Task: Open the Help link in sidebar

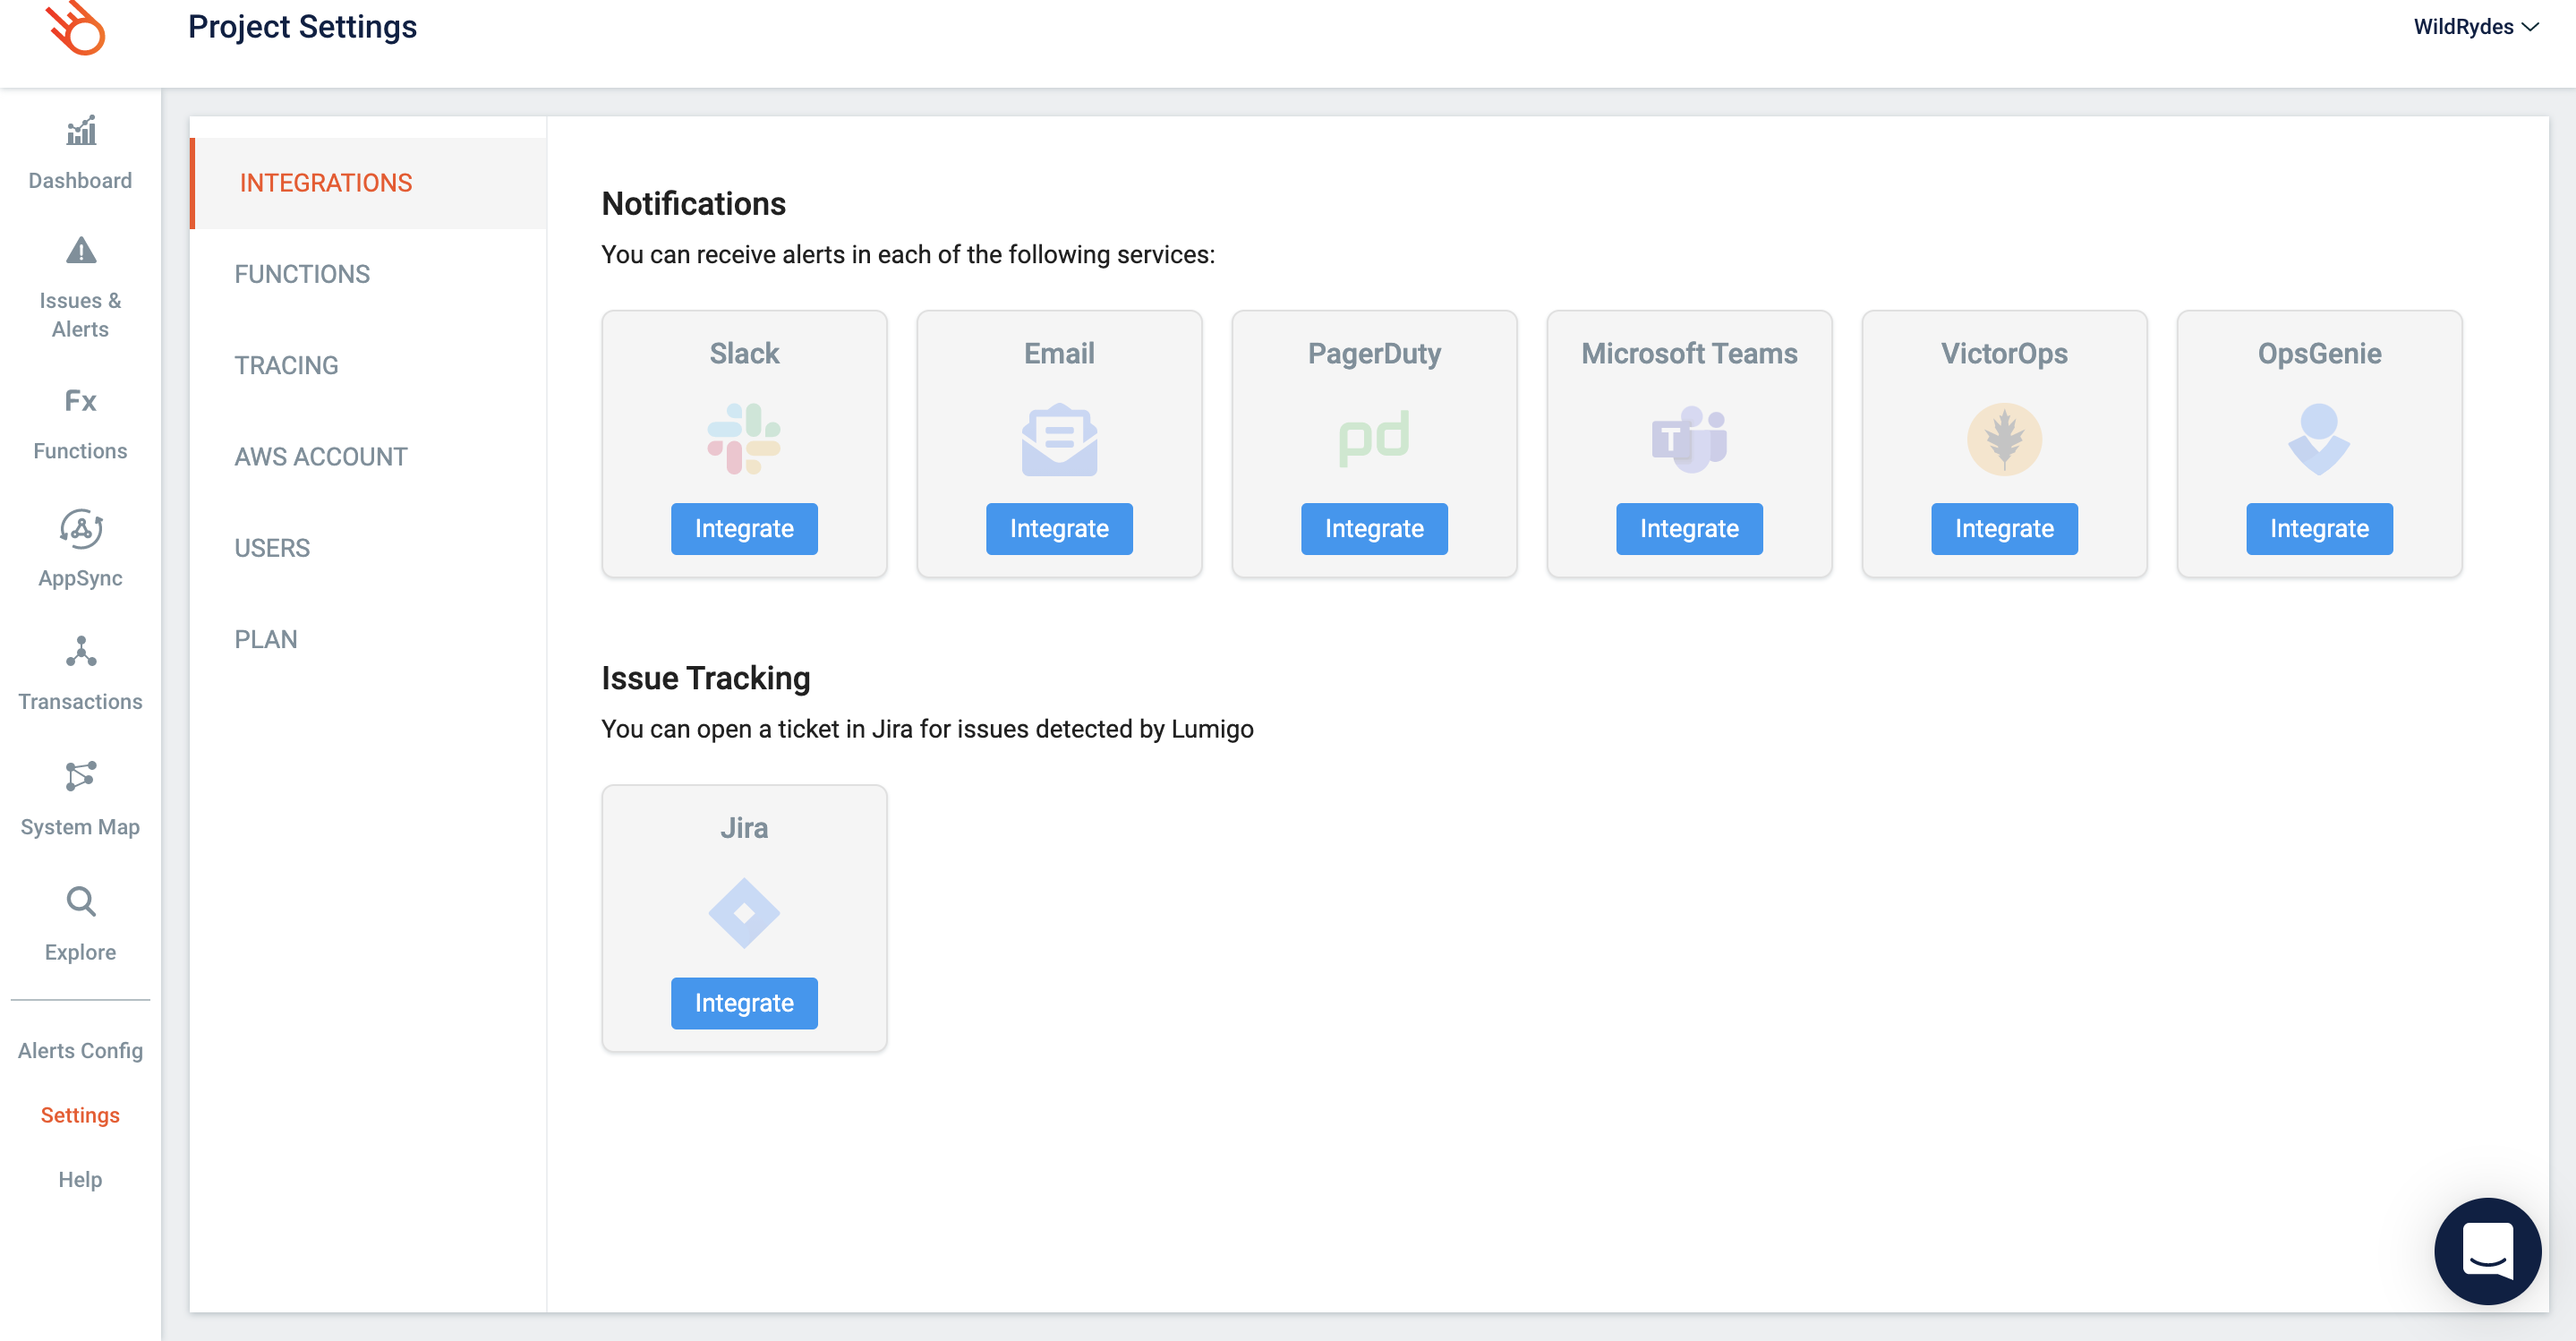Action: click(x=80, y=1179)
